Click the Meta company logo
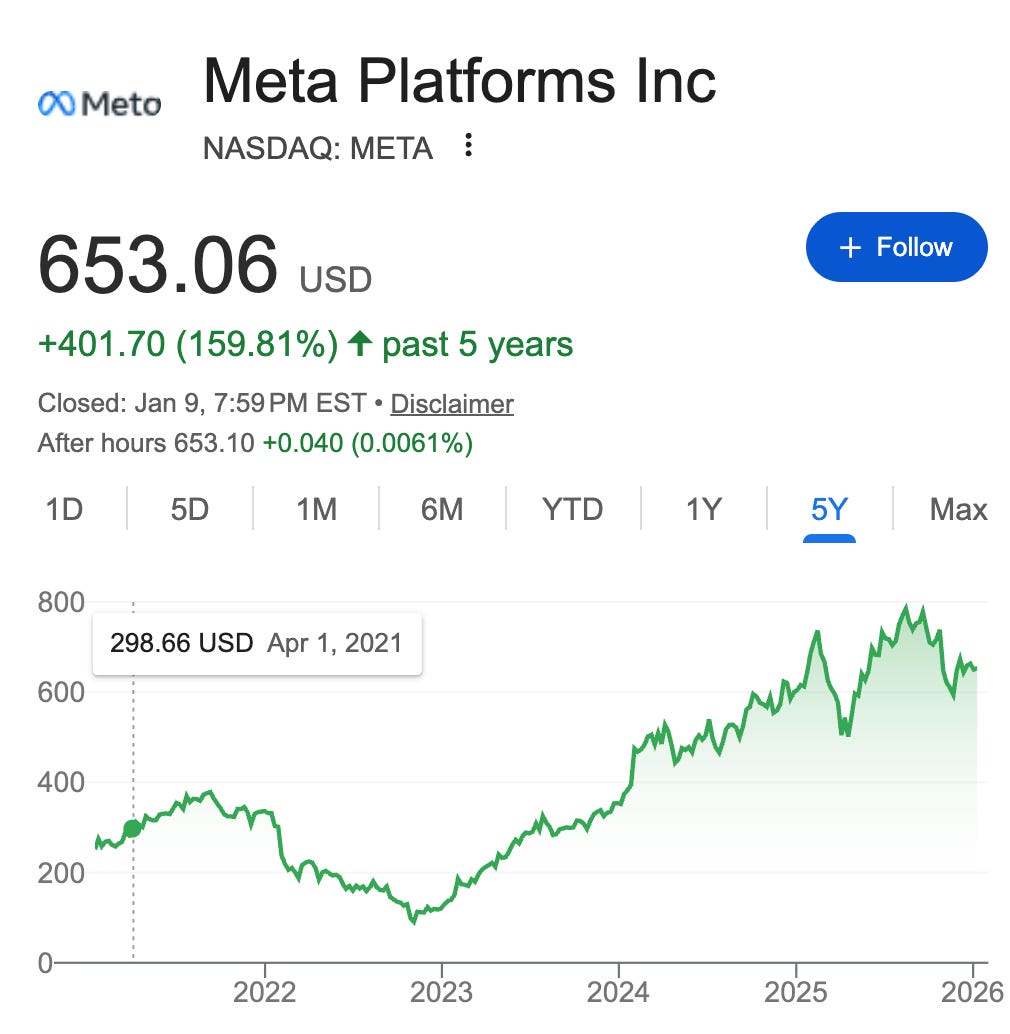This screenshot has height=1034, width=1010. click(x=100, y=104)
